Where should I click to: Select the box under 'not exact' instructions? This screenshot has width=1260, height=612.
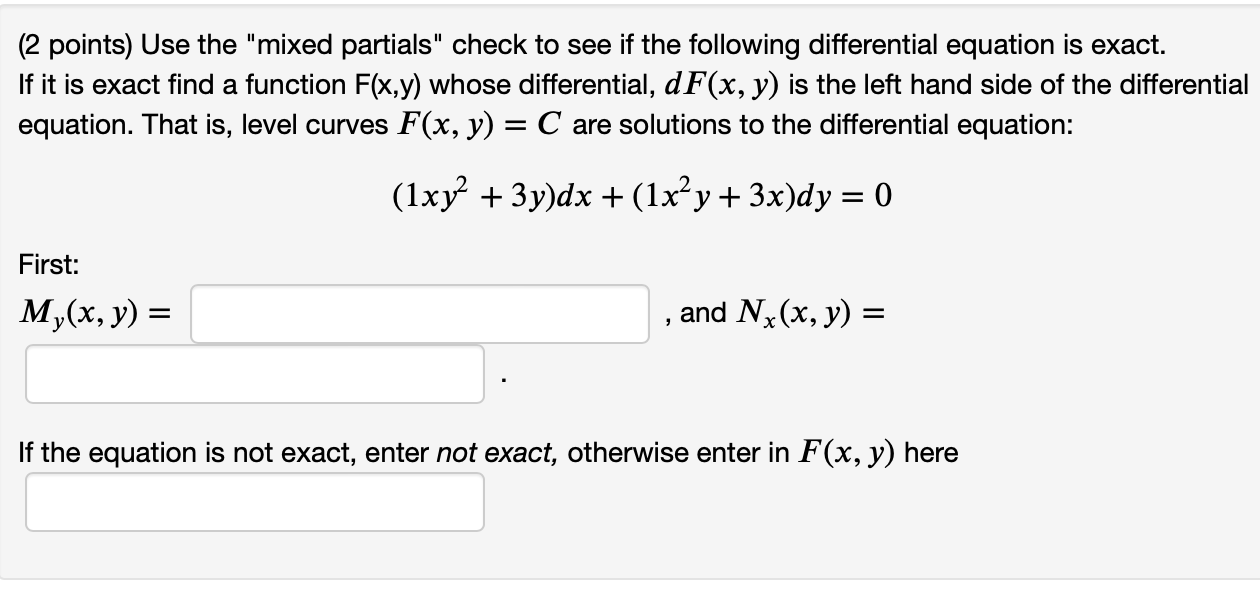tap(253, 501)
